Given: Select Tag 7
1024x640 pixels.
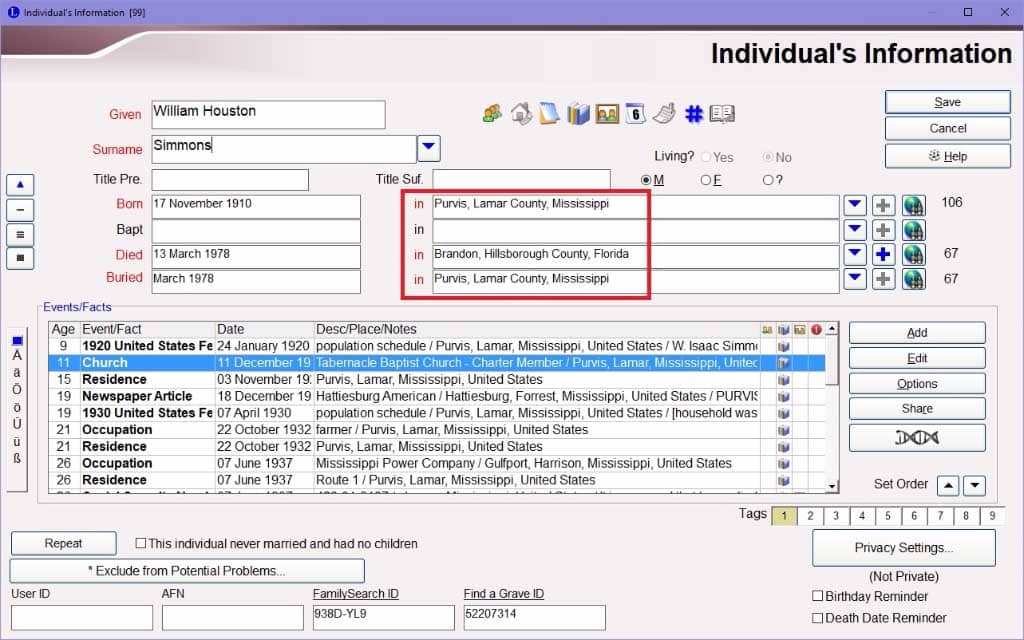Looking at the screenshot, I should click(x=940, y=516).
